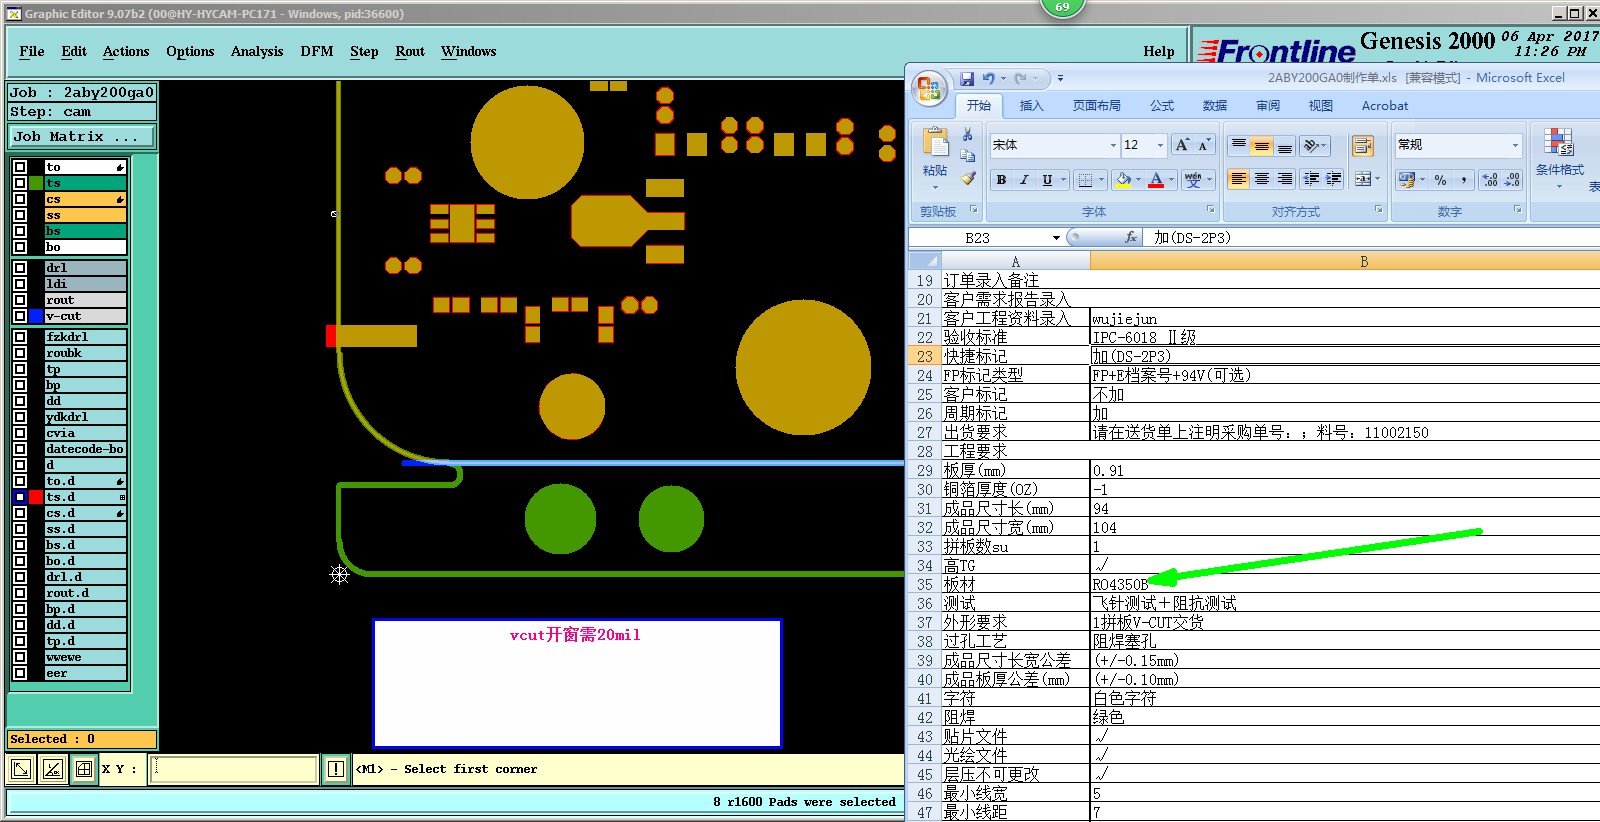This screenshot has width=1600, height=822.
Task: Open the Actions menu in Genesis
Action: point(126,51)
